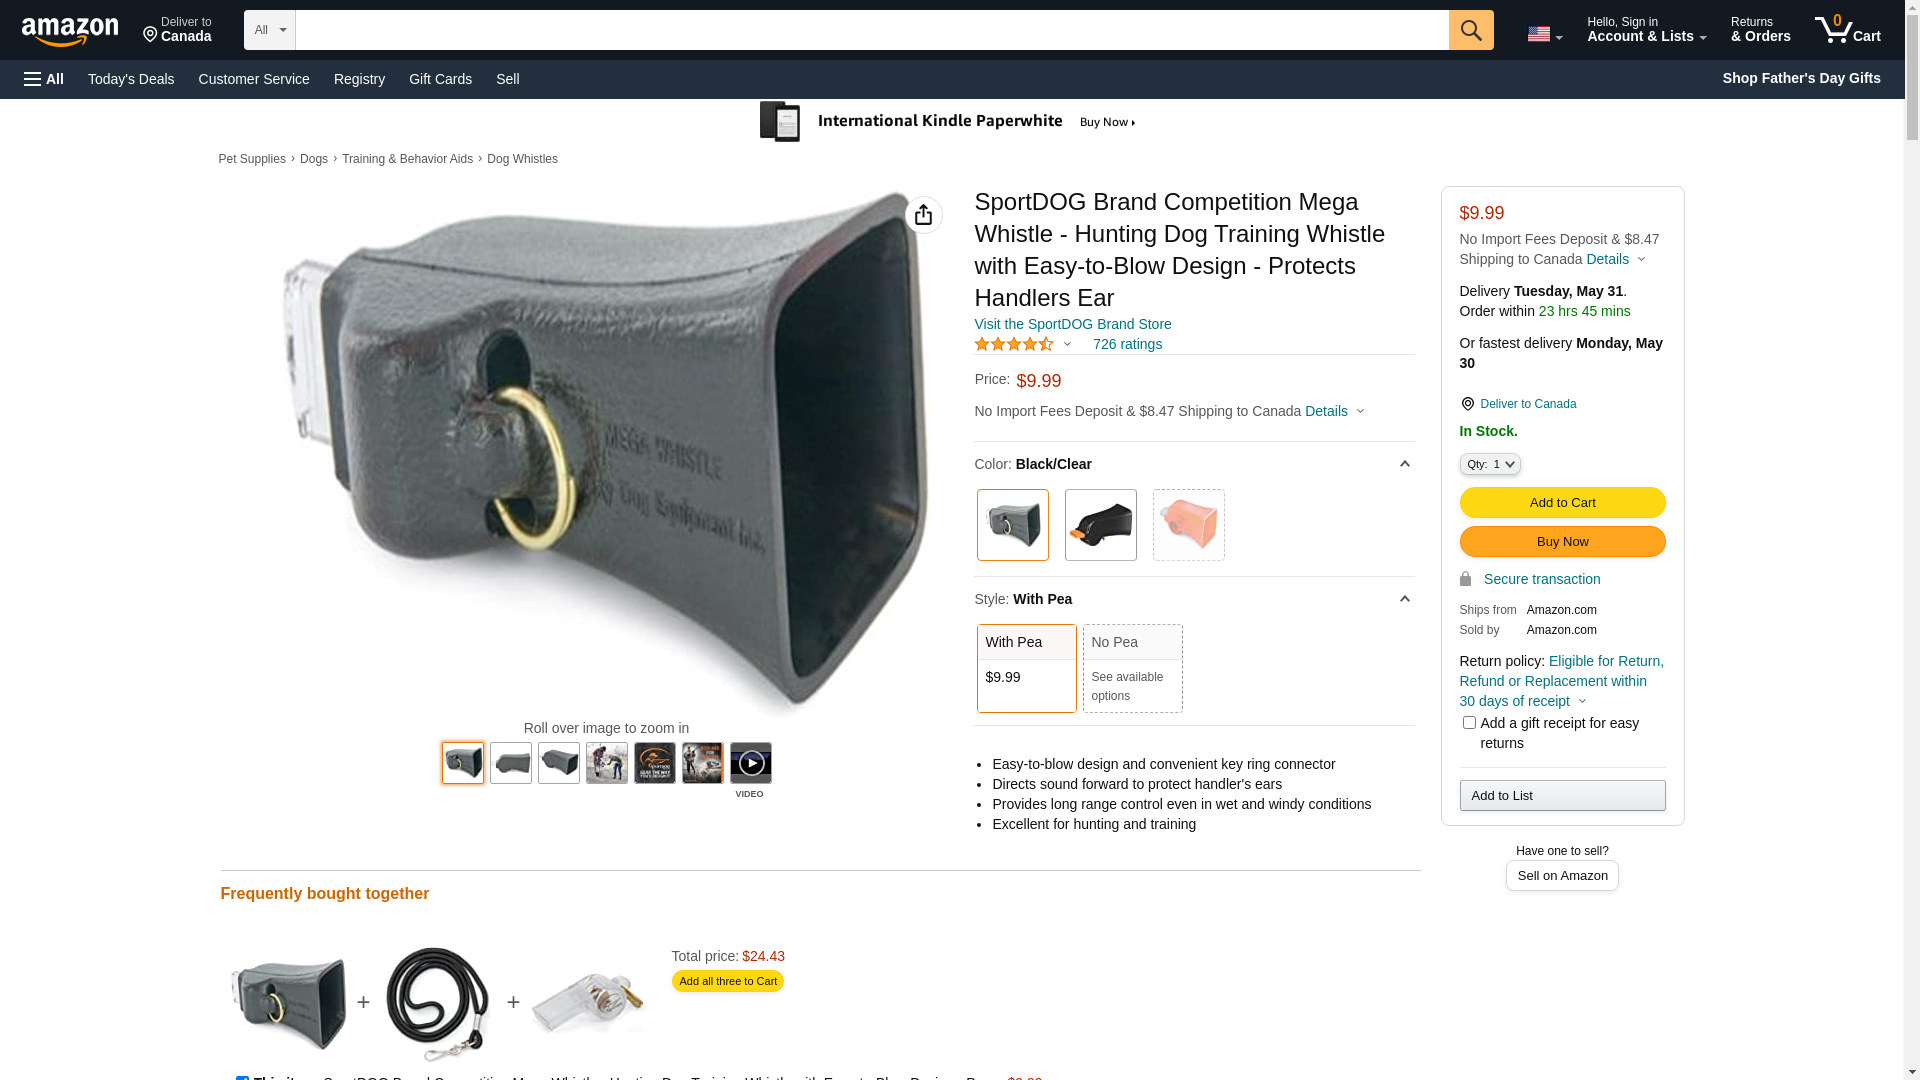
Task: Open the shopping cart icon
Action: point(1847,30)
